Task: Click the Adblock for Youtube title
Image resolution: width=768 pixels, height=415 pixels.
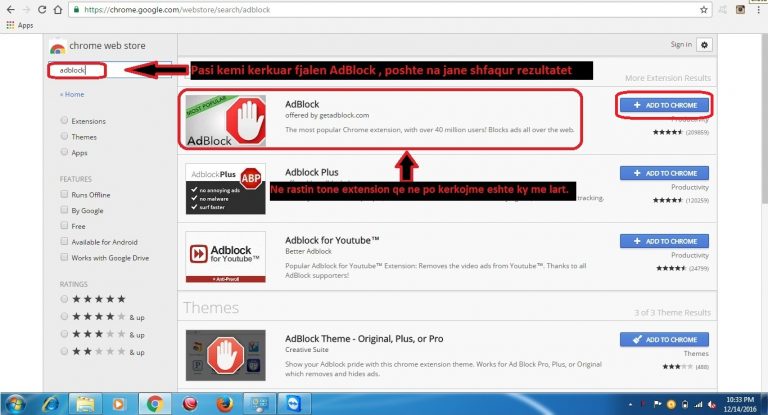Action: (332, 241)
